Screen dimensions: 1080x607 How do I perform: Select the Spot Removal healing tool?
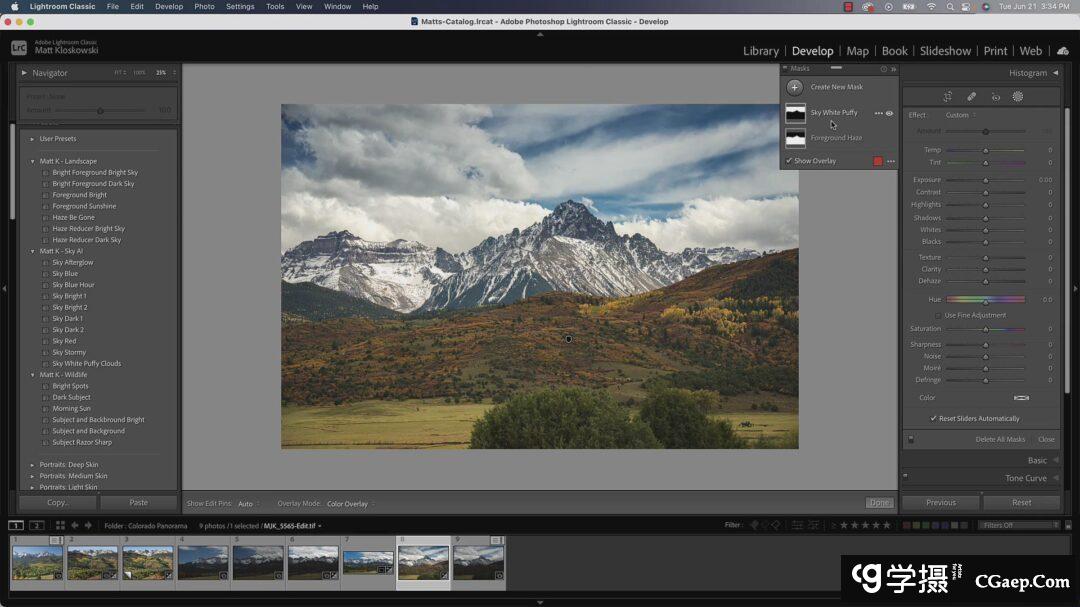971,97
